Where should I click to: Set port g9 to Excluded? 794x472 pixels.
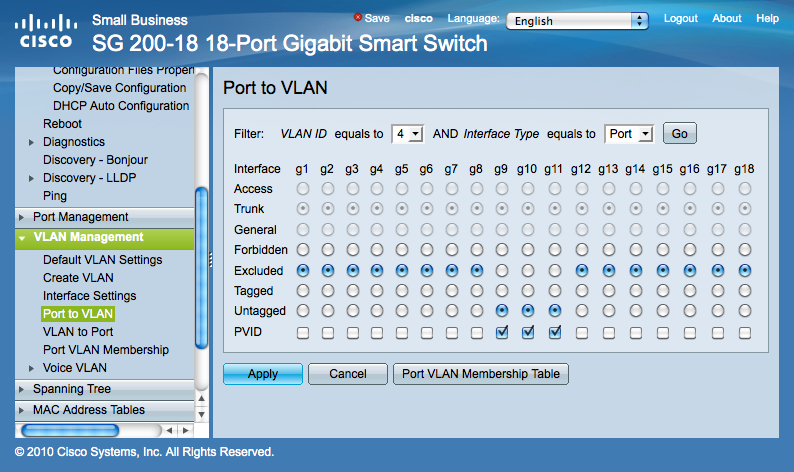[x=502, y=270]
